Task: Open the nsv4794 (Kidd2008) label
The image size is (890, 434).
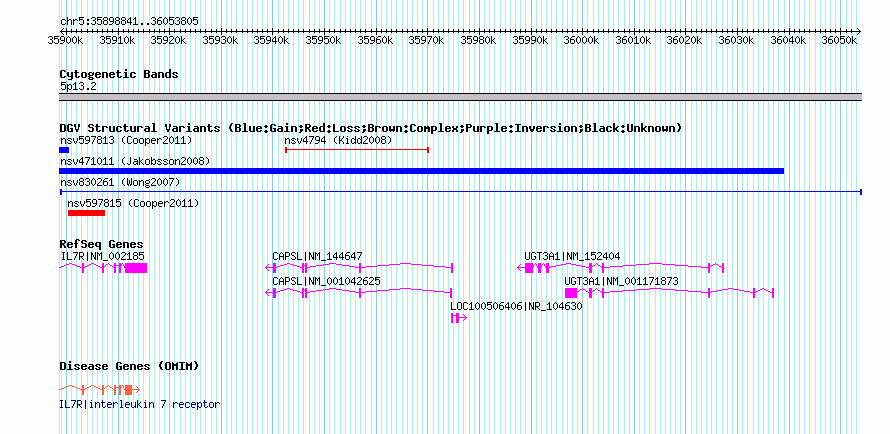Action: pos(338,140)
